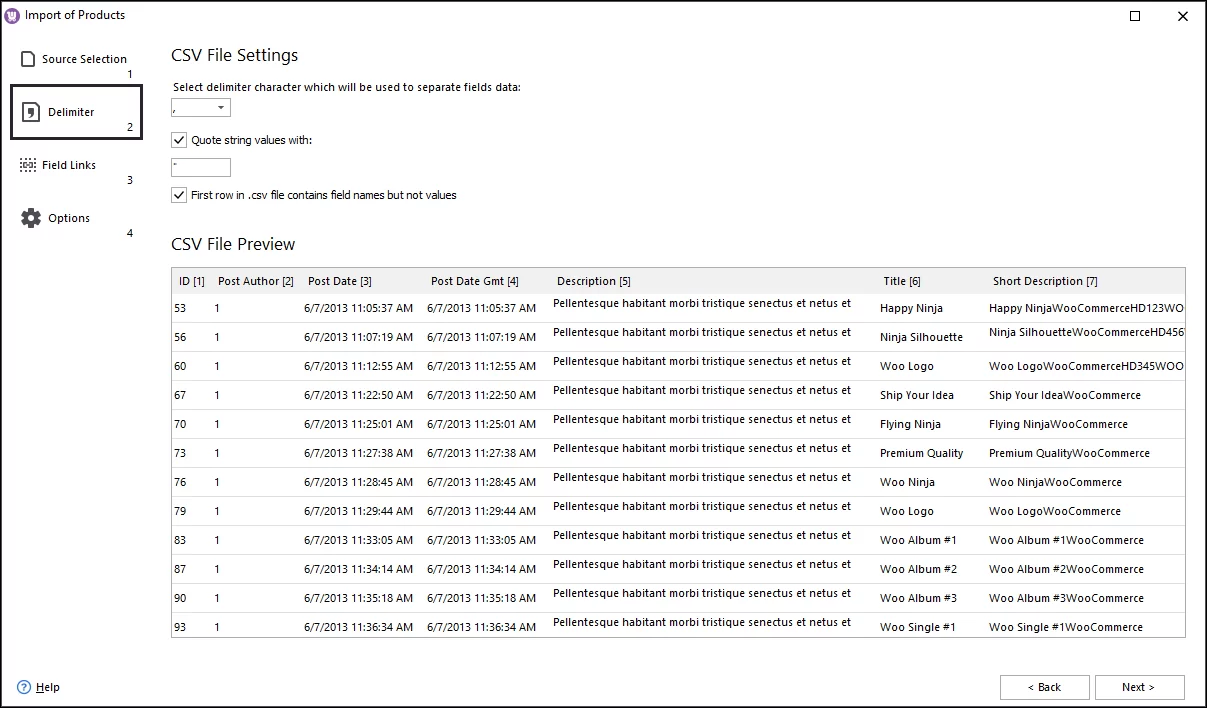Select the Woo Album #1 row

500,540
